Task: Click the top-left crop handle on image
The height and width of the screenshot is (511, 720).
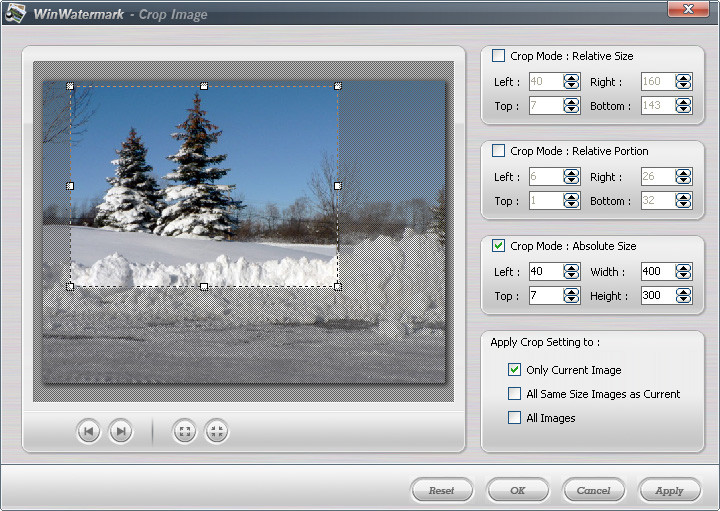Action: [x=70, y=86]
